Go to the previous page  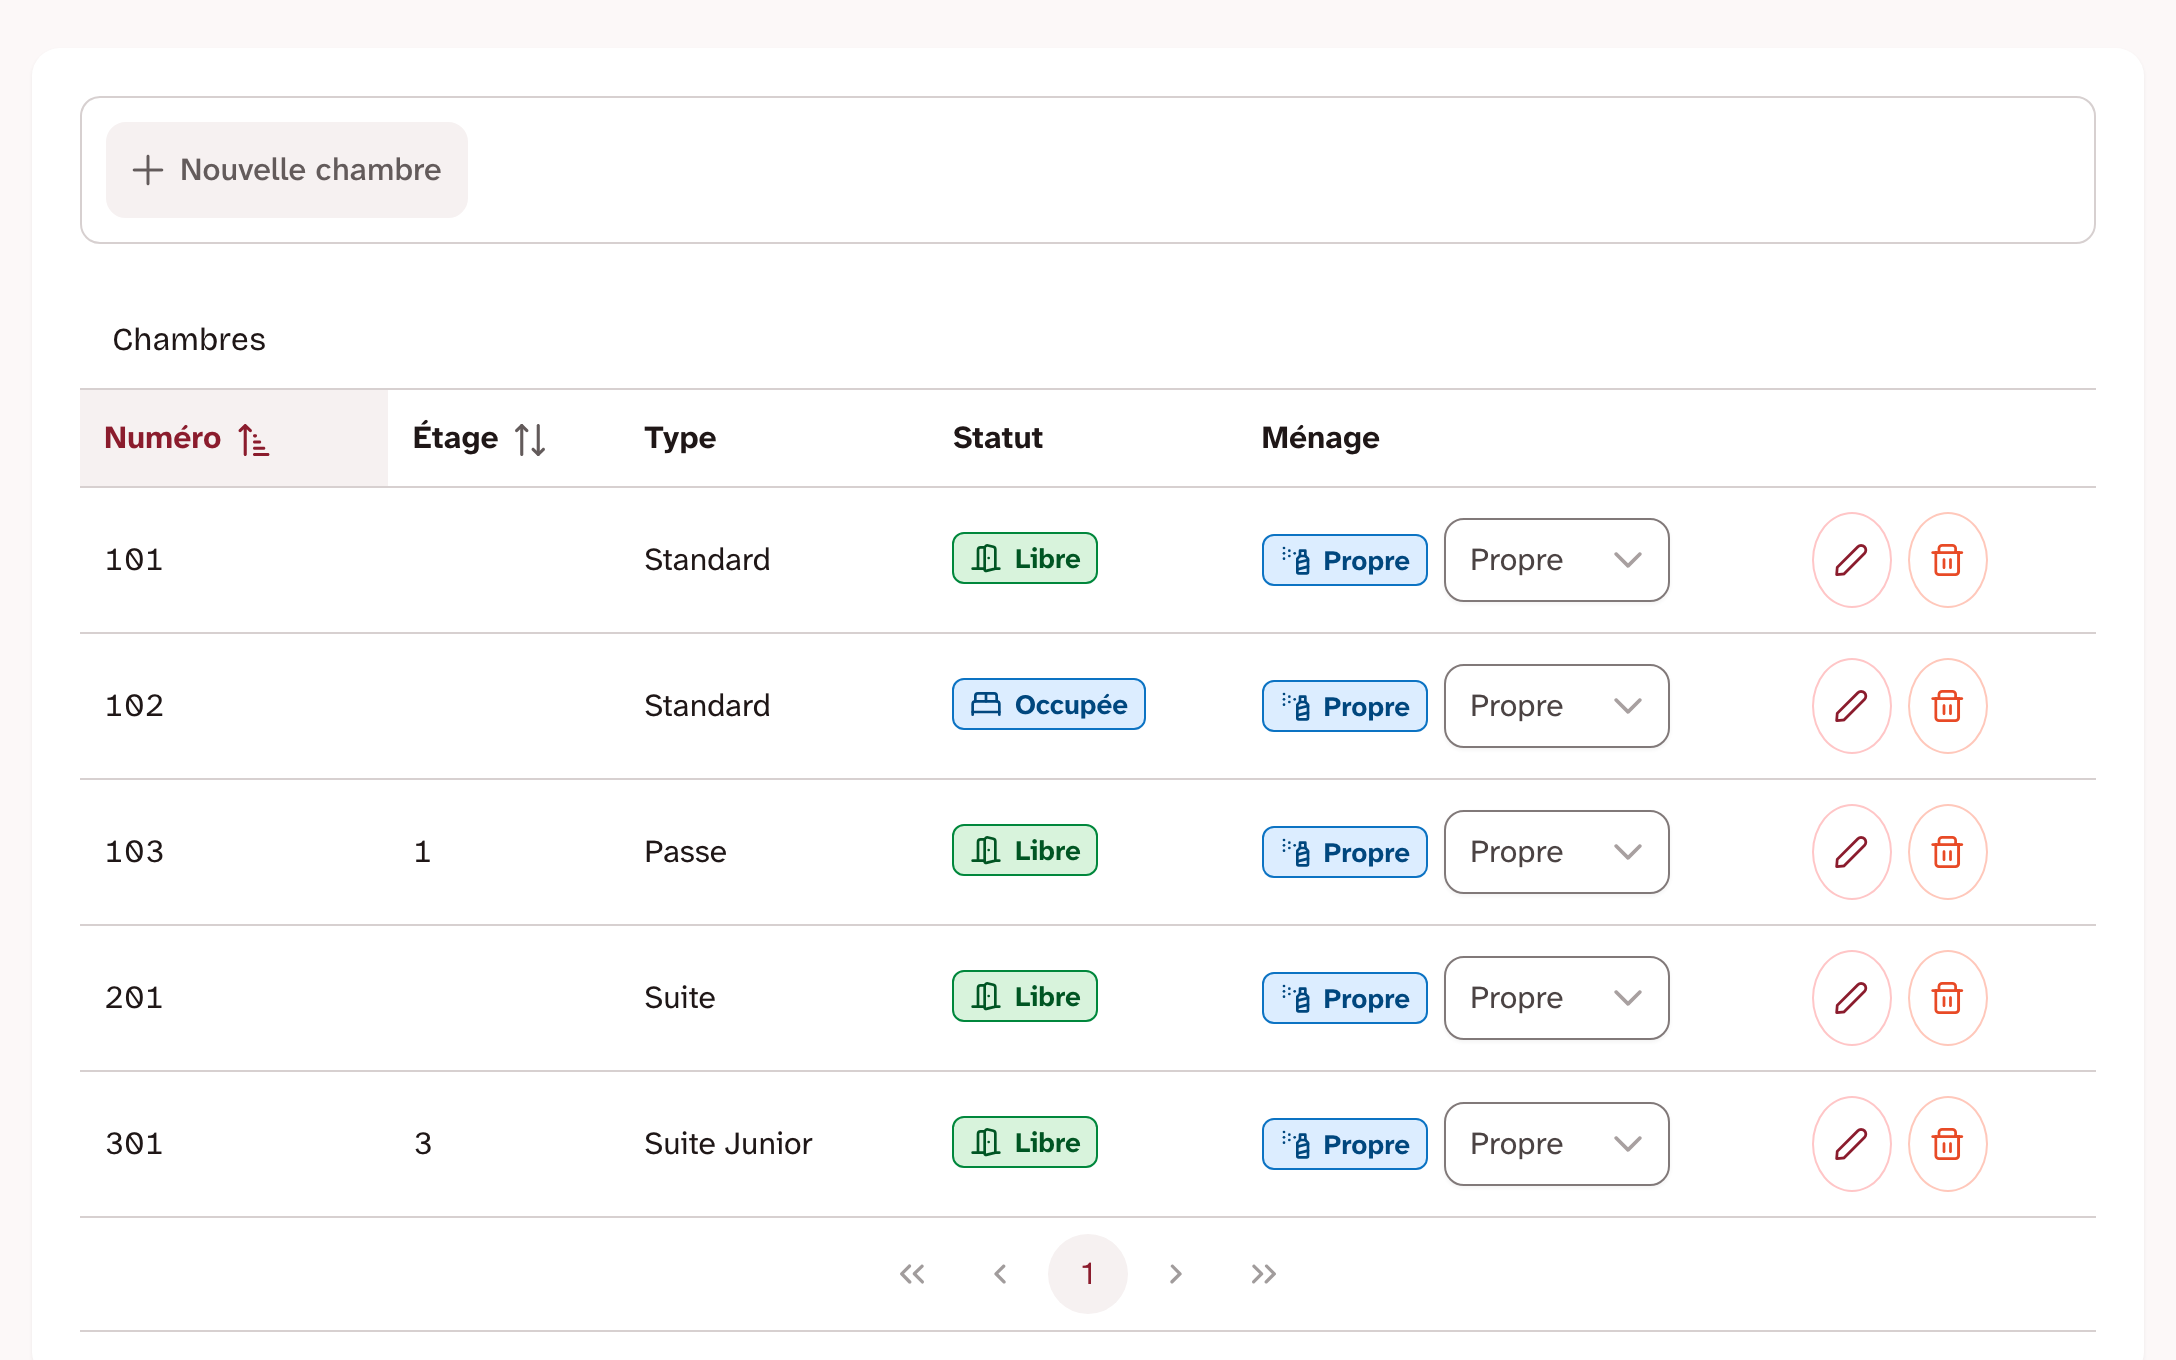(x=1000, y=1274)
